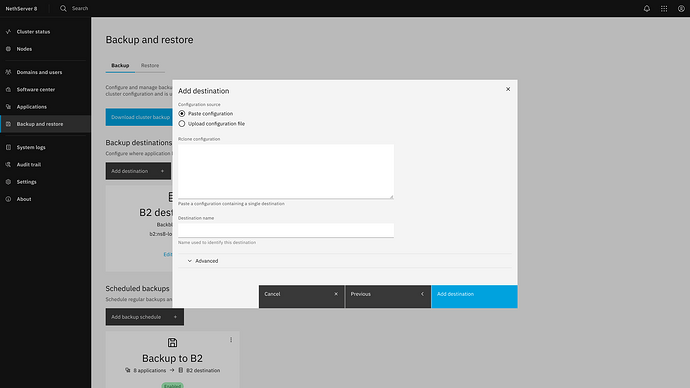690x388 pixels.
Task: Click the Backup and restore sidebar icon
Action: [8, 124]
